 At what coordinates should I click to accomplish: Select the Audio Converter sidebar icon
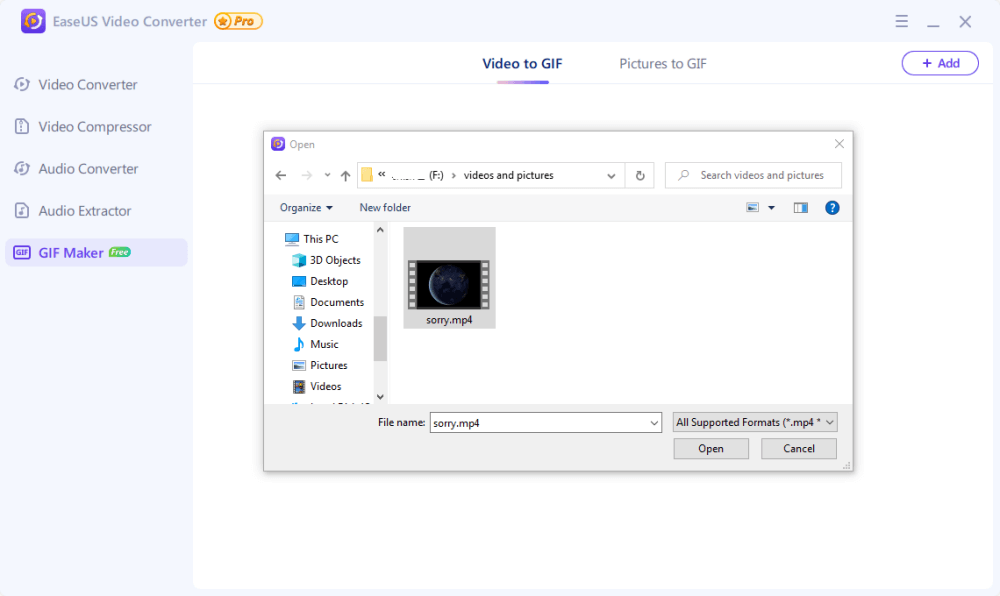(x=22, y=169)
